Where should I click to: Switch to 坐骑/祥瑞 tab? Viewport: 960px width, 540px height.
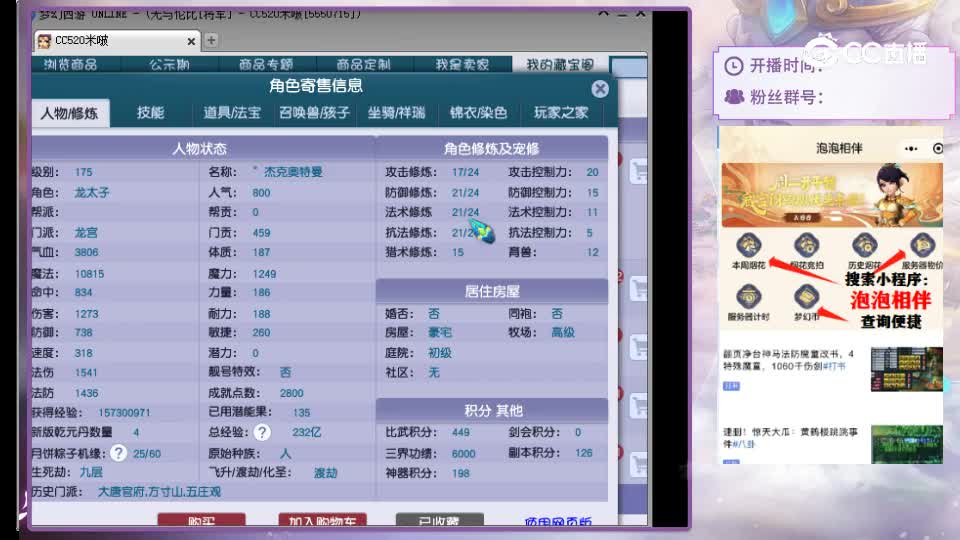pos(396,113)
